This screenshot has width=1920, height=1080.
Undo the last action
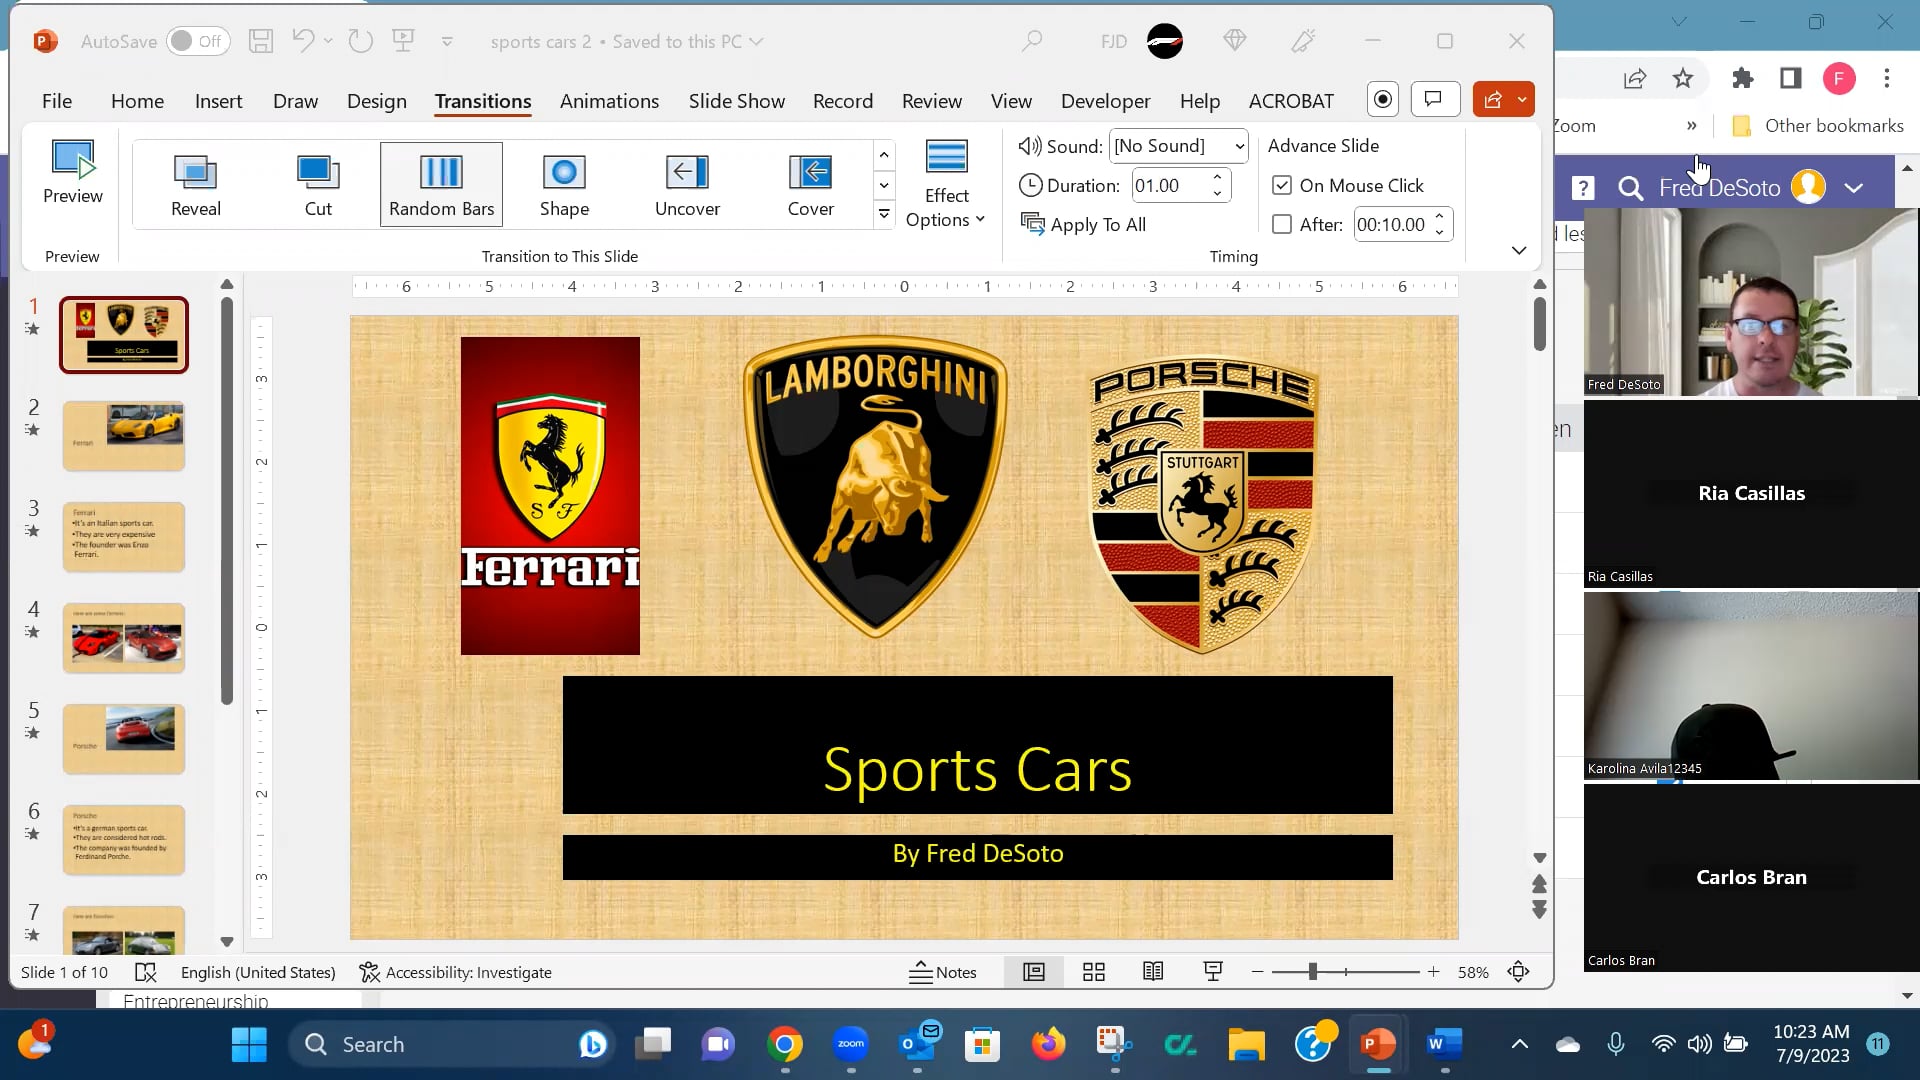pyautogui.click(x=303, y=41)
